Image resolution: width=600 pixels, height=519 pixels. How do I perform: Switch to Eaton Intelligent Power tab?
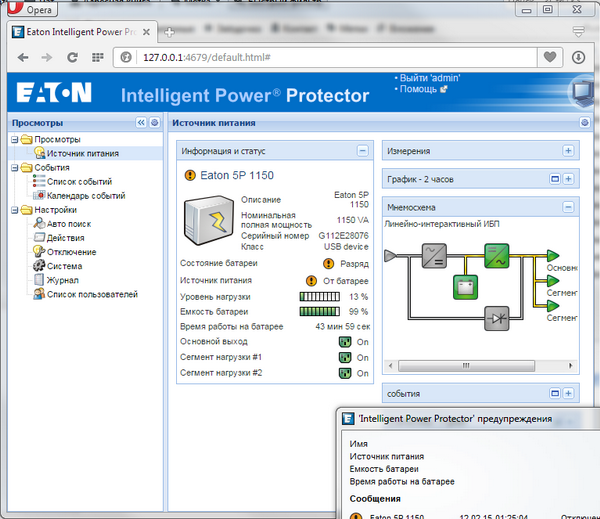click(x=80, y=32)
